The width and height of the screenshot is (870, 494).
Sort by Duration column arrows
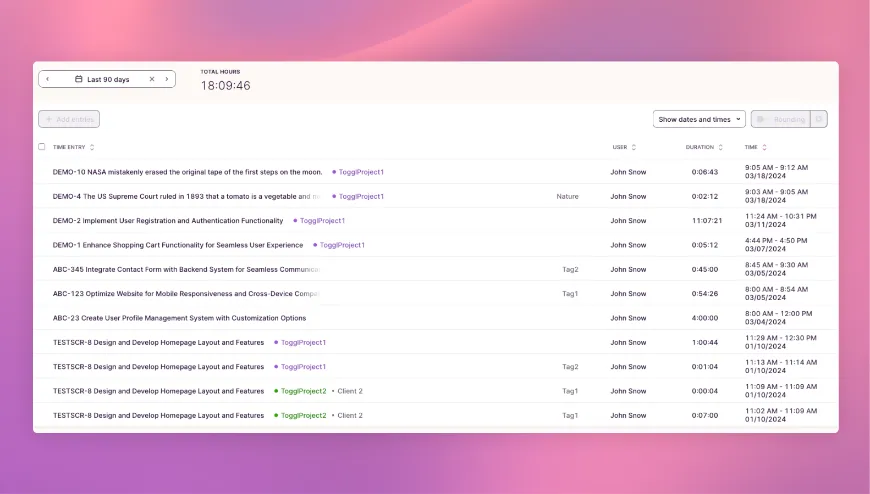click(721, 147)
